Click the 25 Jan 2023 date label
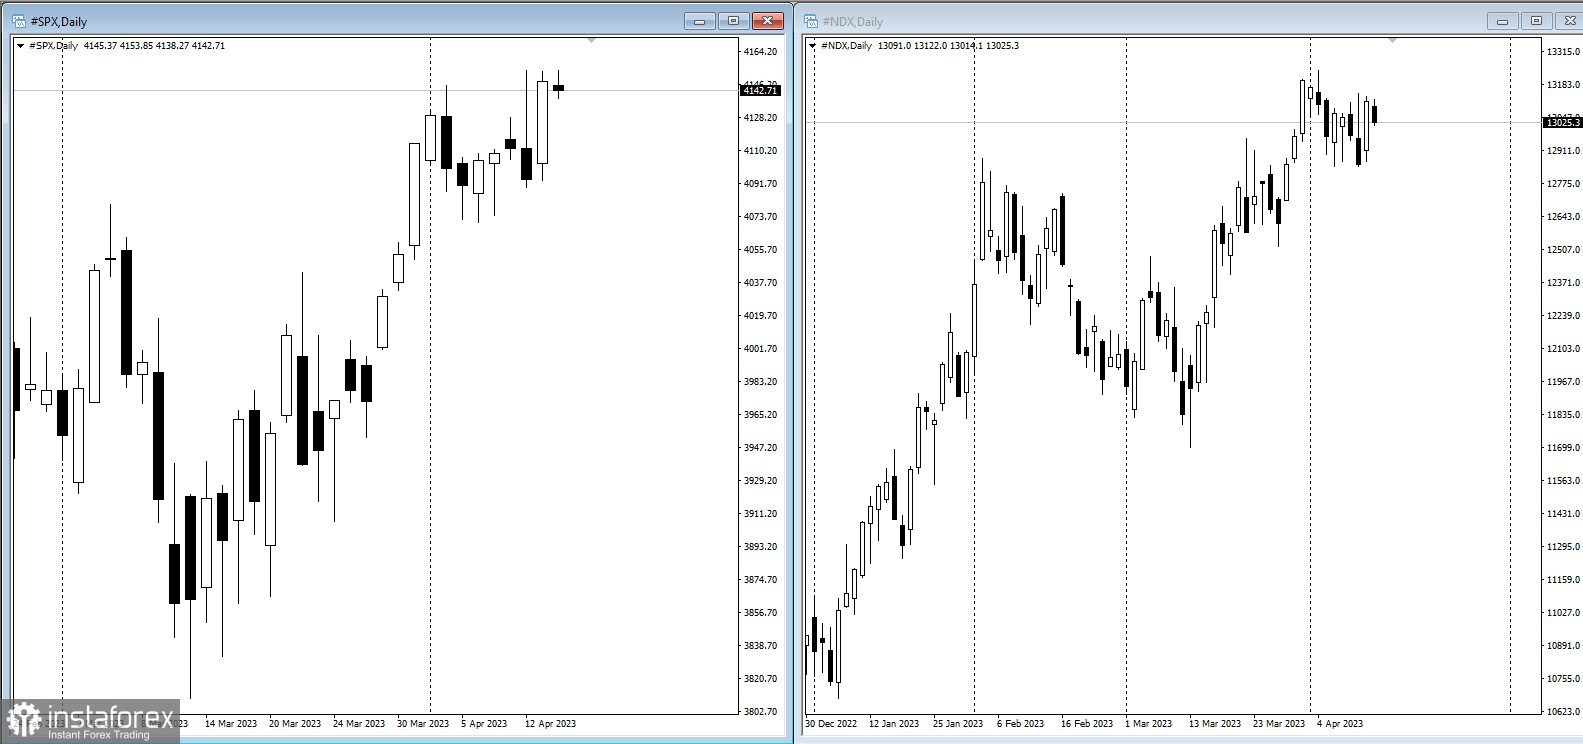The image size is (1583, 744). [x=958, y=724]
